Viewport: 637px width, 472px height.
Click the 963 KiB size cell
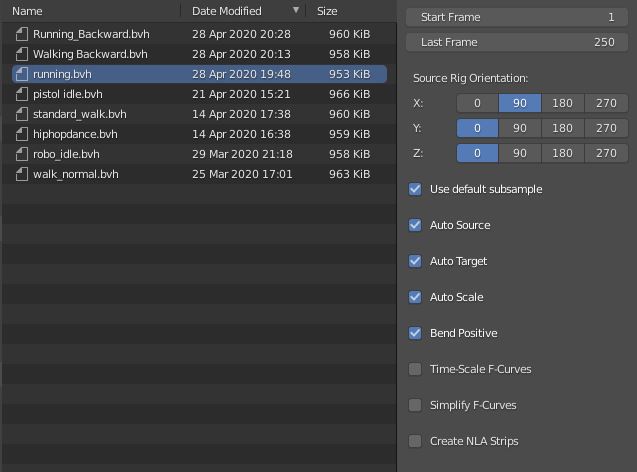349,174
